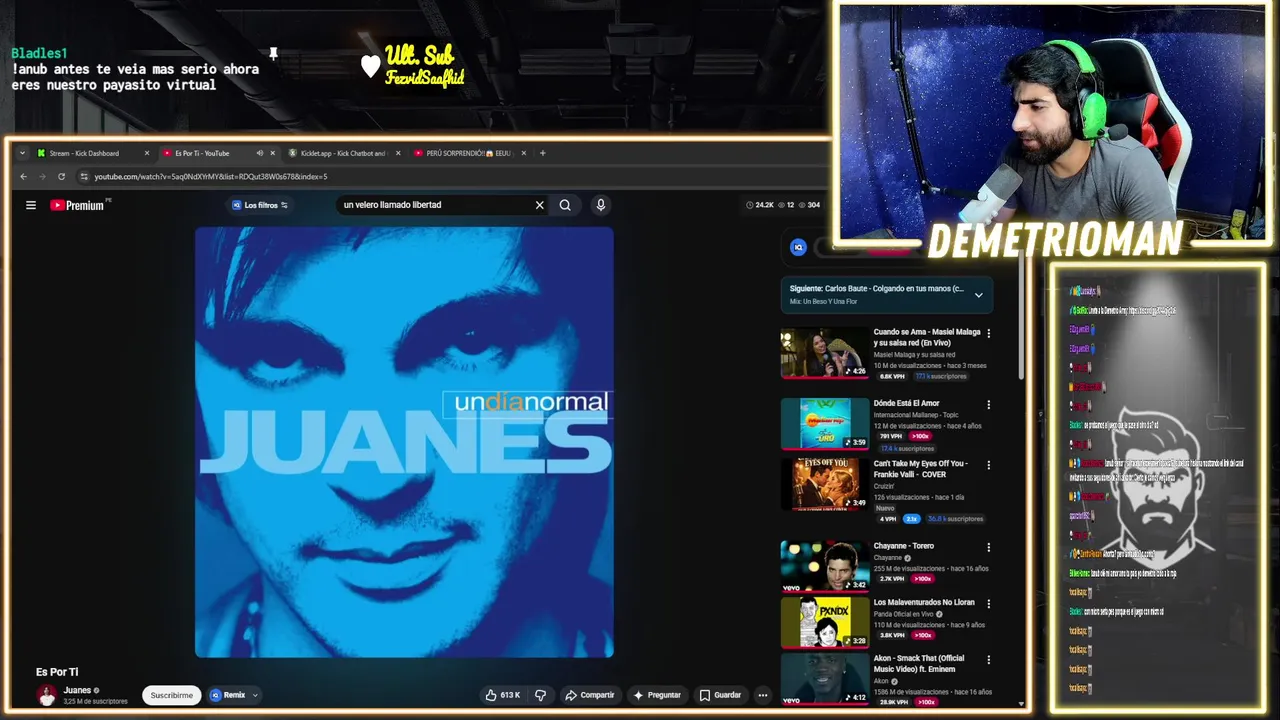This screenshot has width=1280, height=720.
Task: Open the Chayanne - Torero thumbnail
Action: [x=825, y=566]
